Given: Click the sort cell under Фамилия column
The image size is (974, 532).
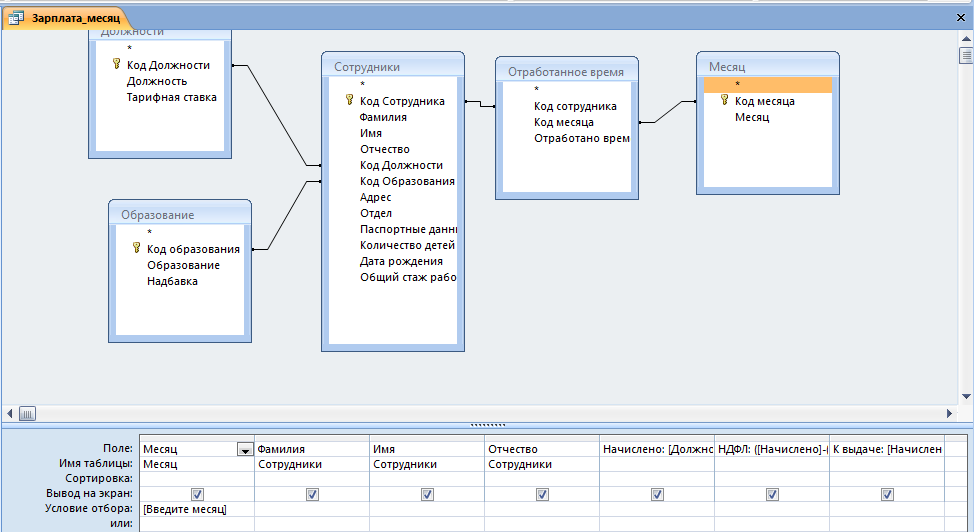Looking at the screenshot, I should (312, 479).
